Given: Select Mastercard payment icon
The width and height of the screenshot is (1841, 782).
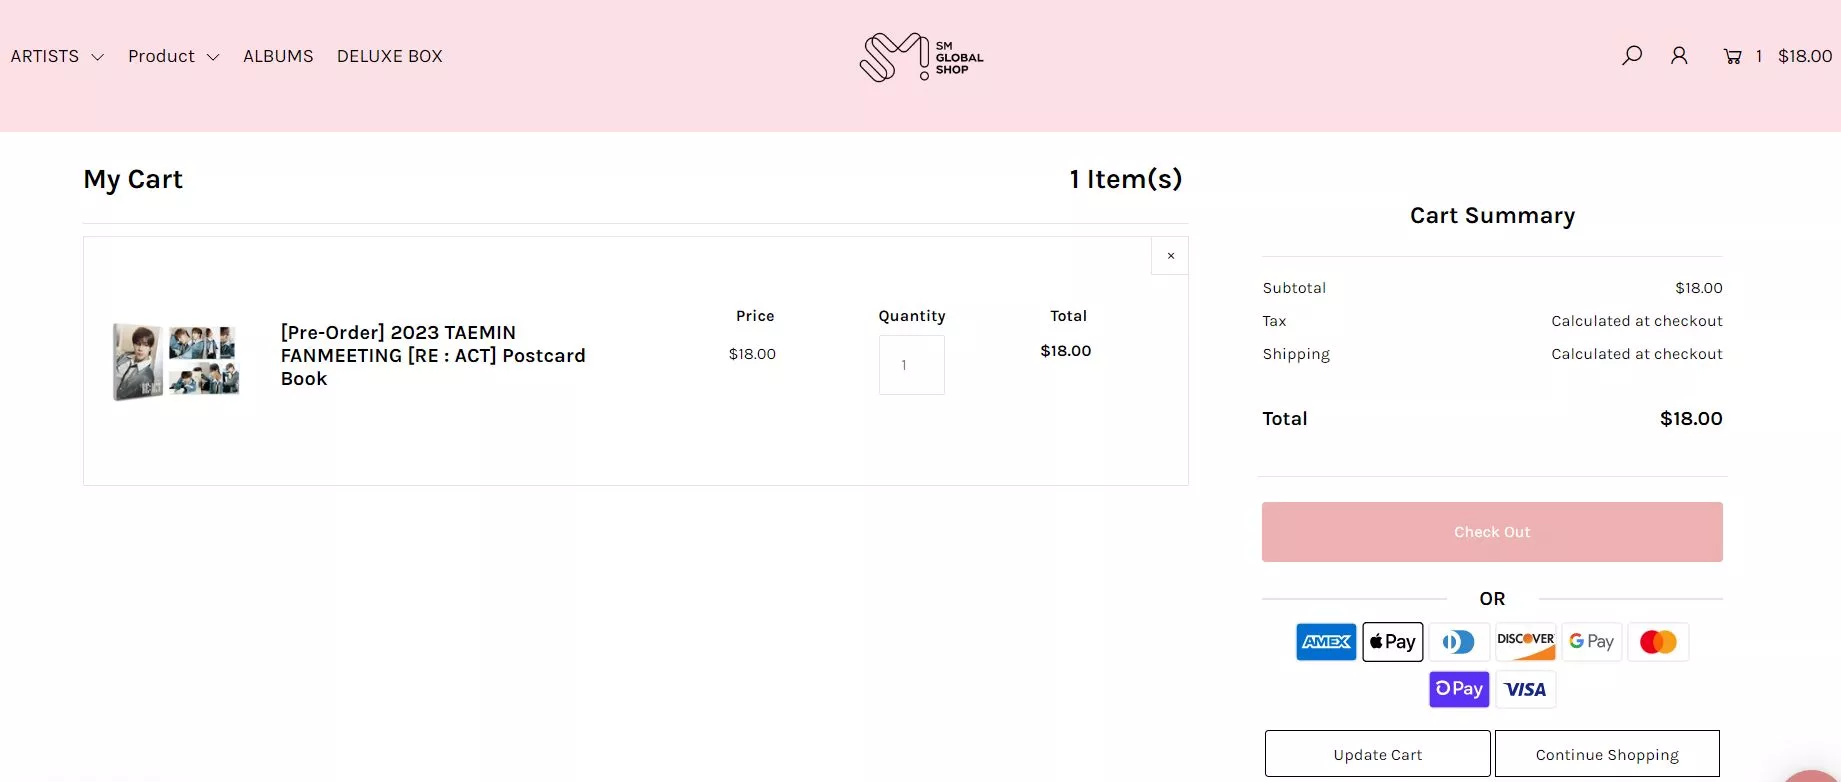Looking at the screenshot, I should click(x=1658, y=642).
